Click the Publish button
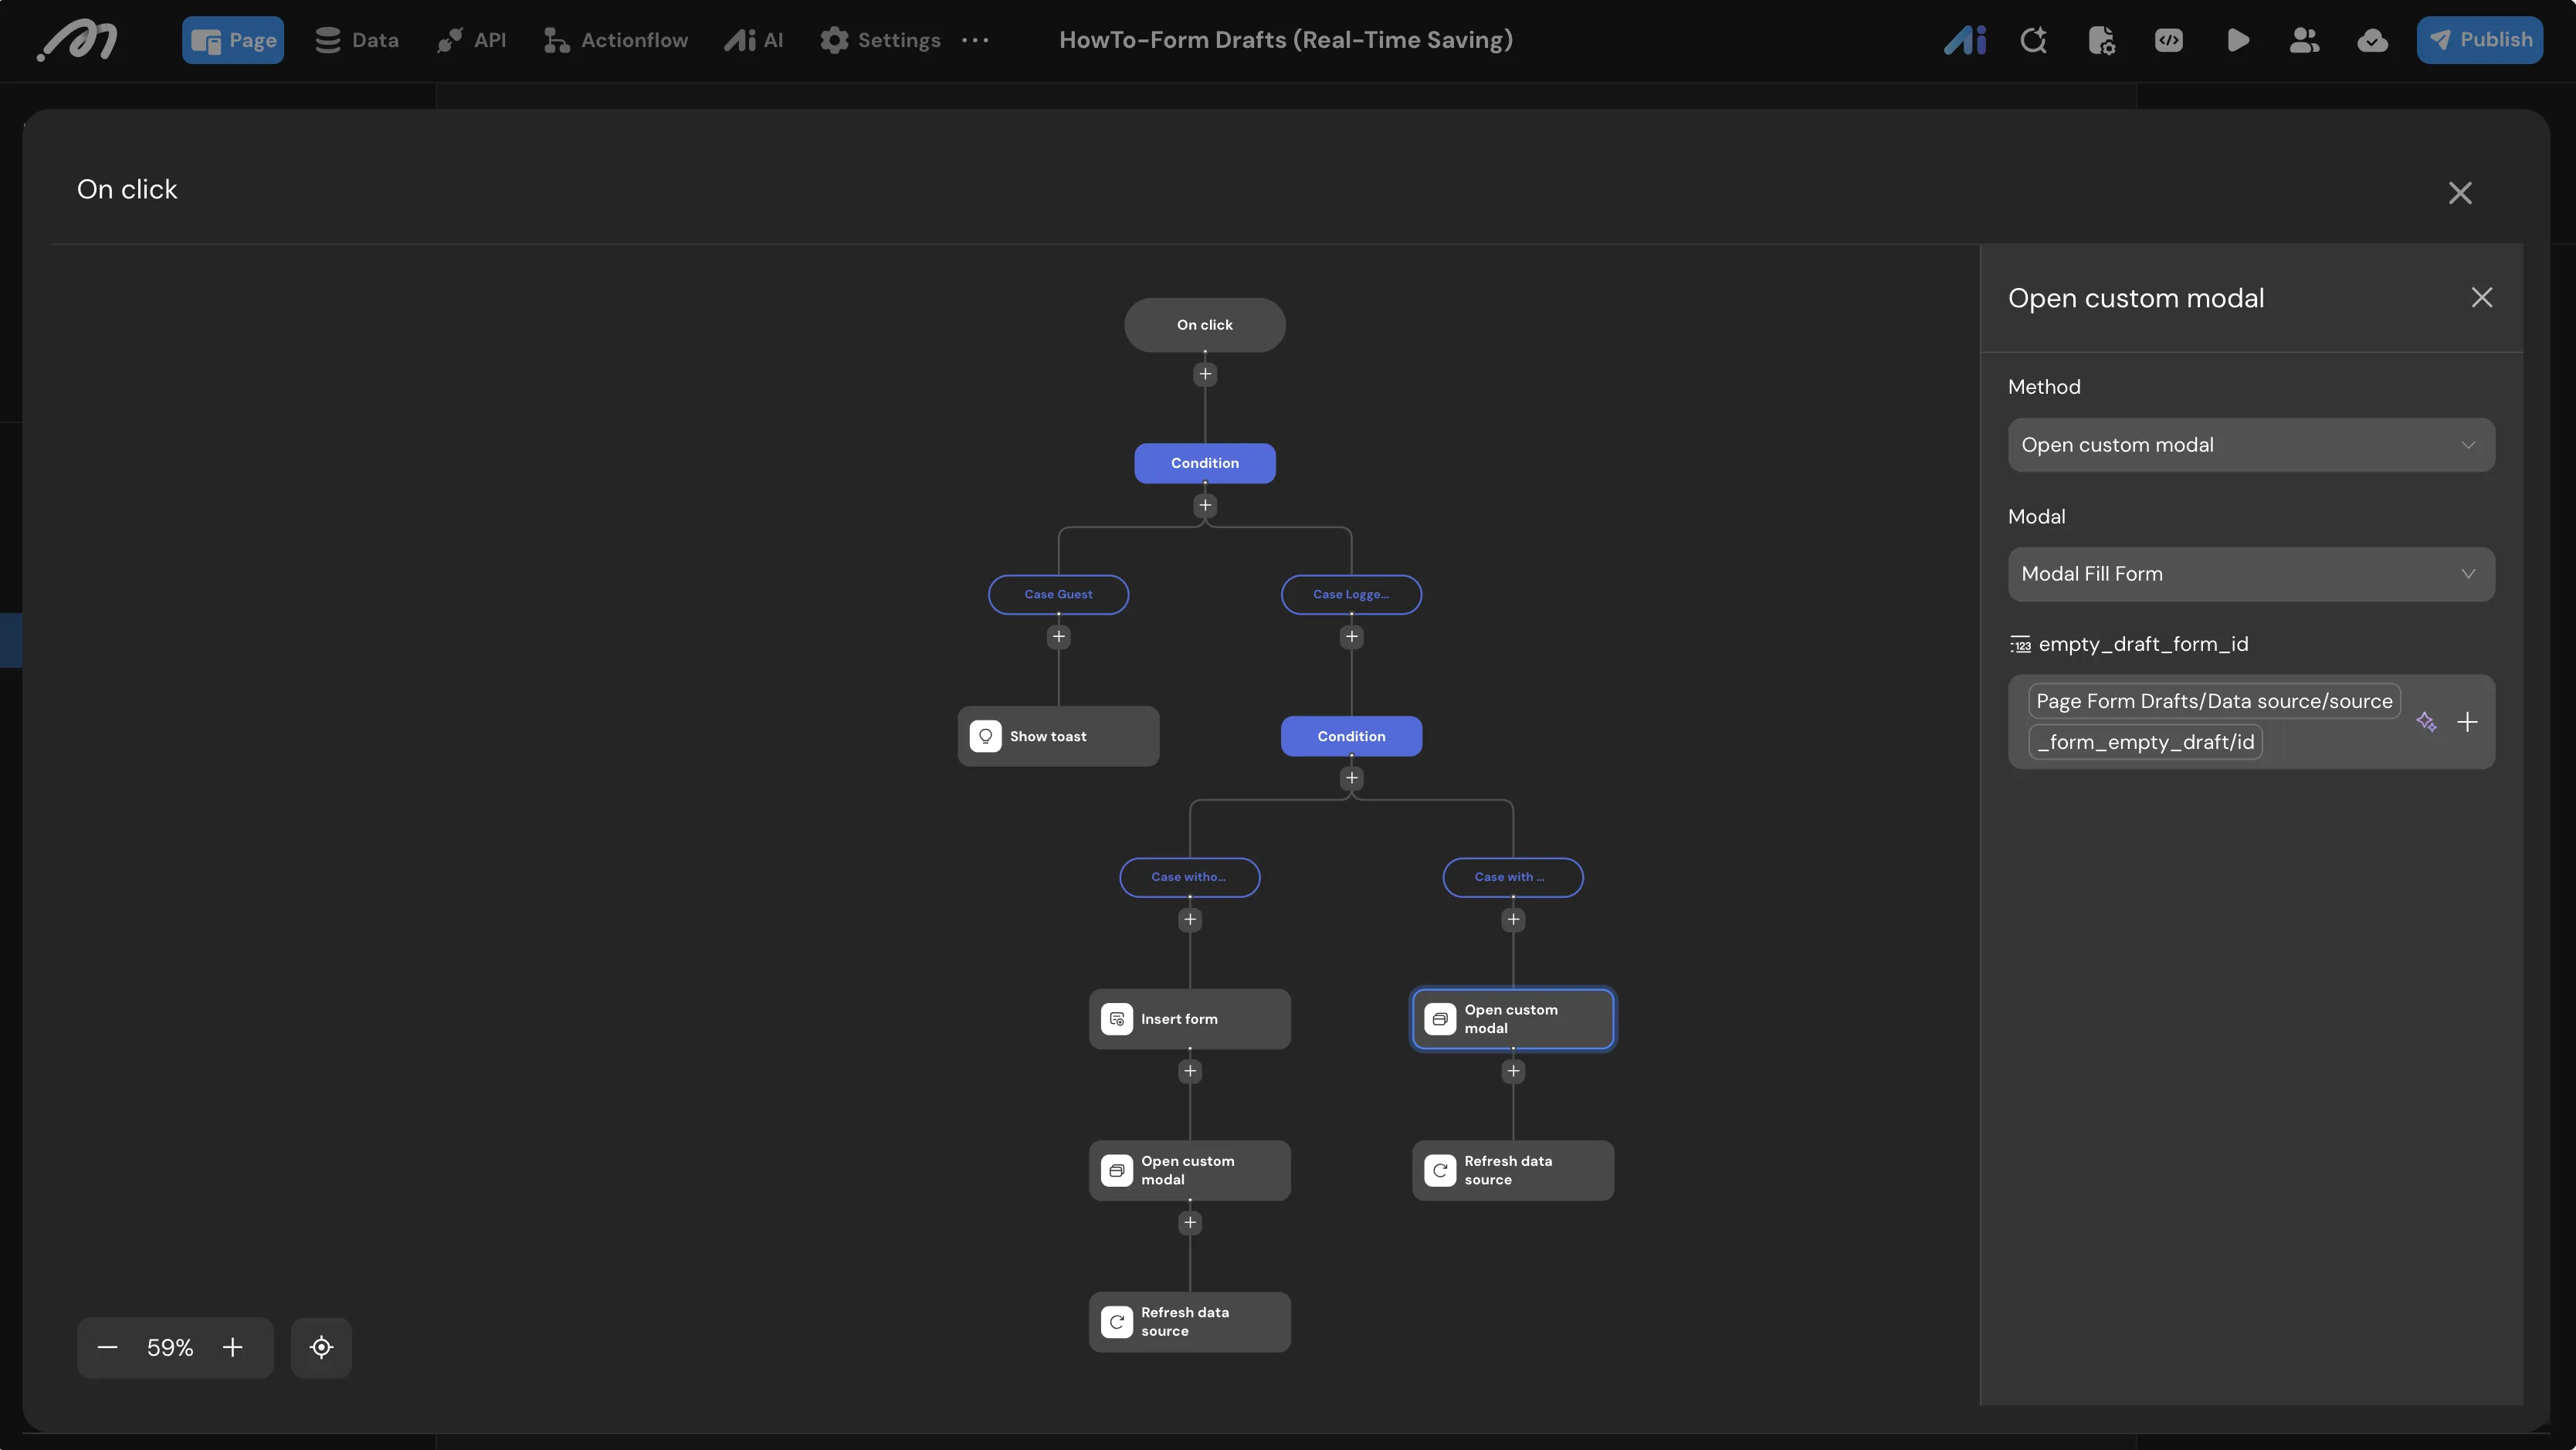The image size is (2576, 1450). coord(2480,40)
